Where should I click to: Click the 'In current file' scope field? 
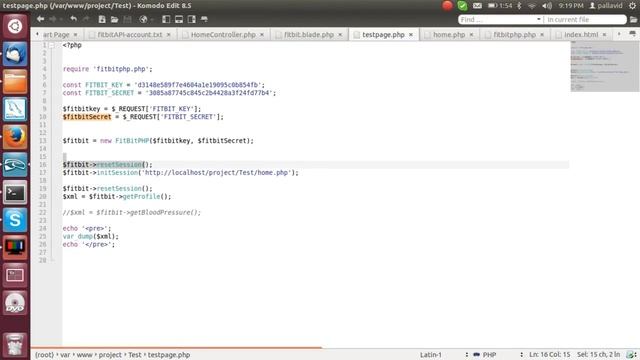click(x=585, y=20)
